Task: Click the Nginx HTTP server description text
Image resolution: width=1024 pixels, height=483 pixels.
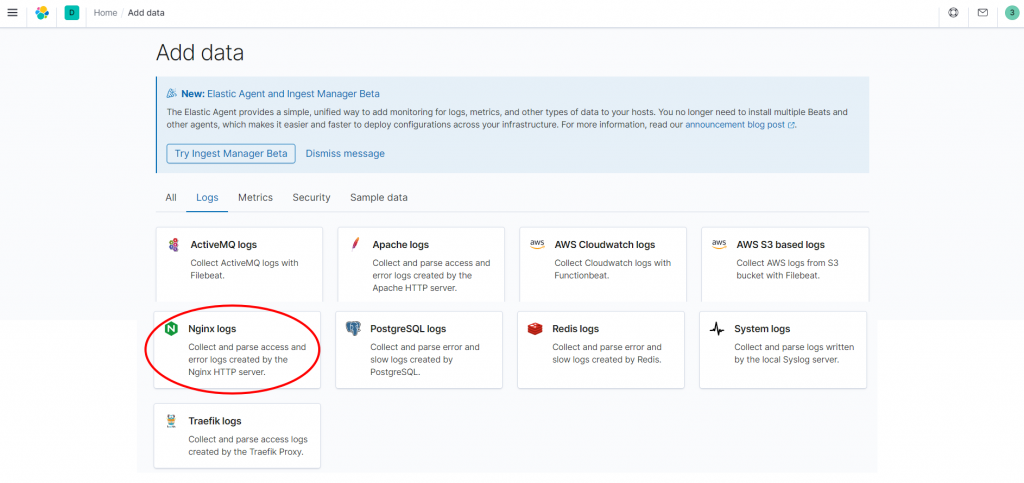Action: click(247, 360)
